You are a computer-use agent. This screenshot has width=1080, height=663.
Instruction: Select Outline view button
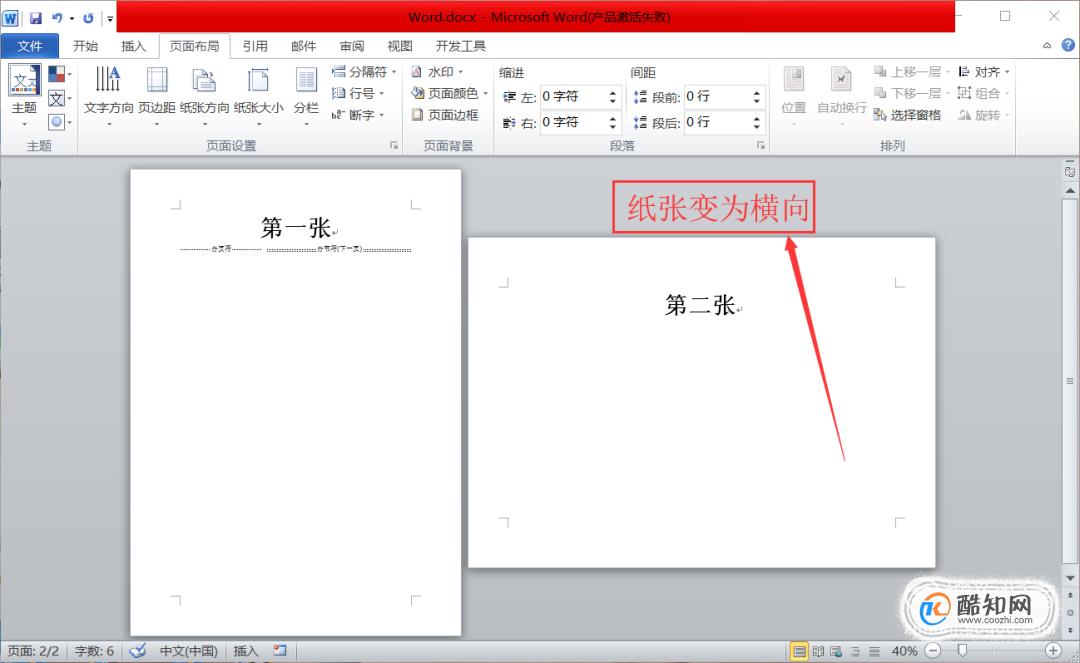[855, 651]
